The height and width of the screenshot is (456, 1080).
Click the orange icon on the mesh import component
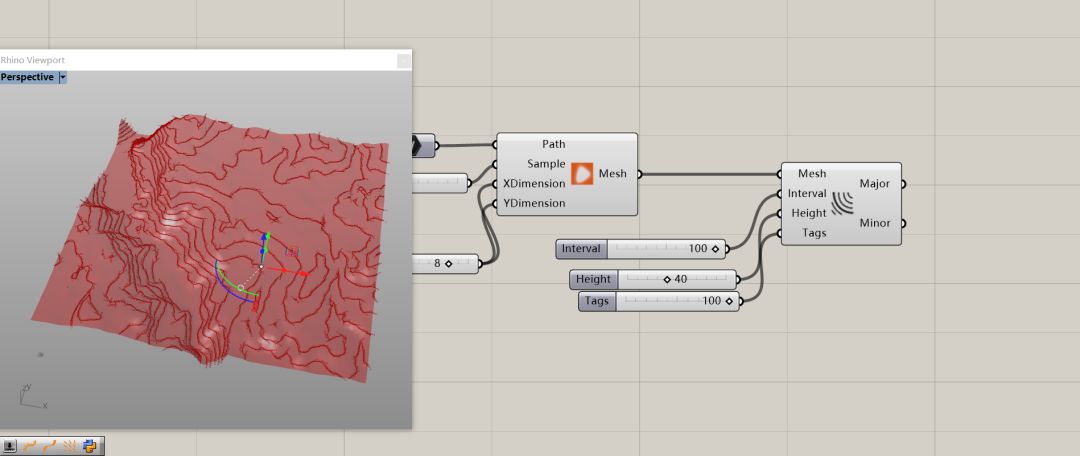tap(582, 174)
